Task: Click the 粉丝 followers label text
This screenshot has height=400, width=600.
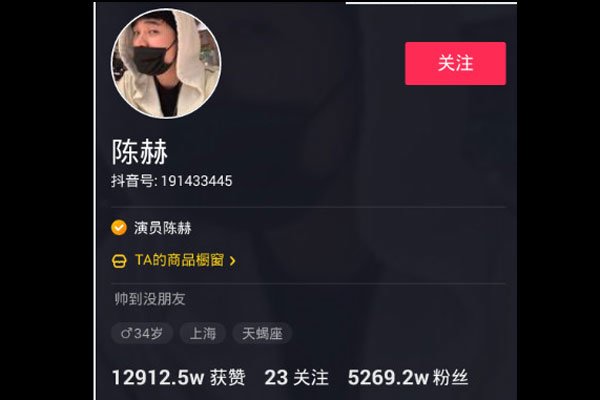Action: coord(451,377)
